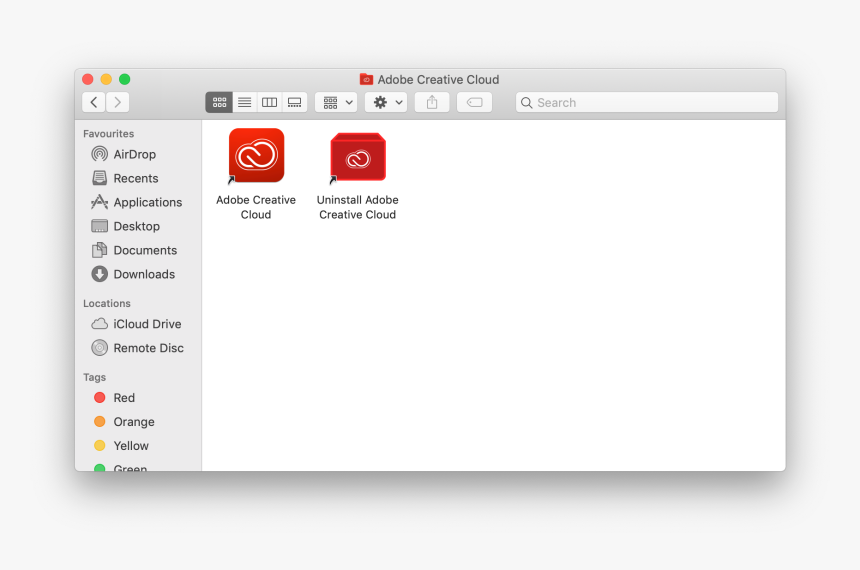
Task: Go forward with the right arrow
Action: coord(118,102)
